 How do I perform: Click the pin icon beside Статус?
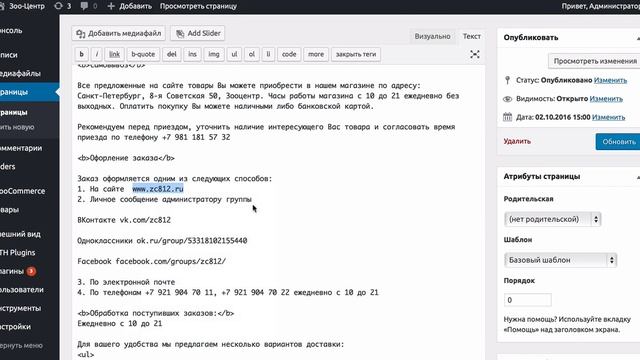(507, 80)
